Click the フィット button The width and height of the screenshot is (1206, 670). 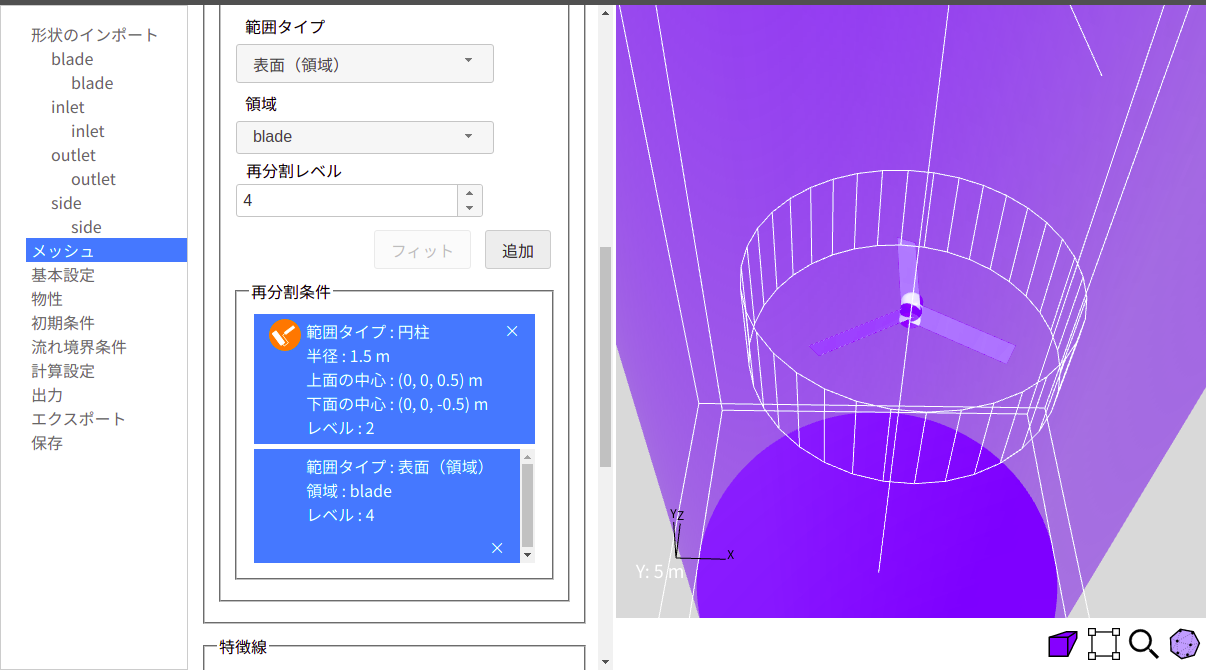422,250
